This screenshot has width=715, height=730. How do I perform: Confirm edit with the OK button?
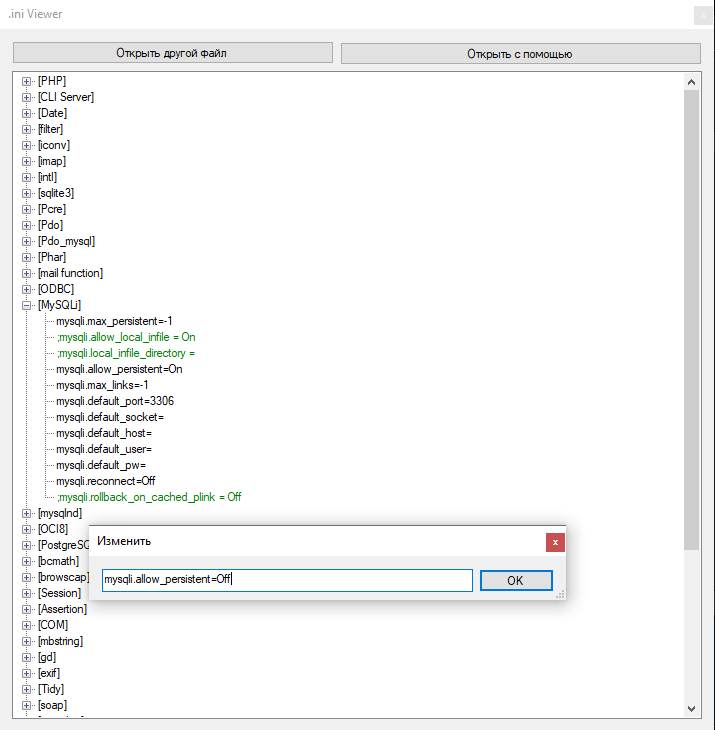pos(516,580)
